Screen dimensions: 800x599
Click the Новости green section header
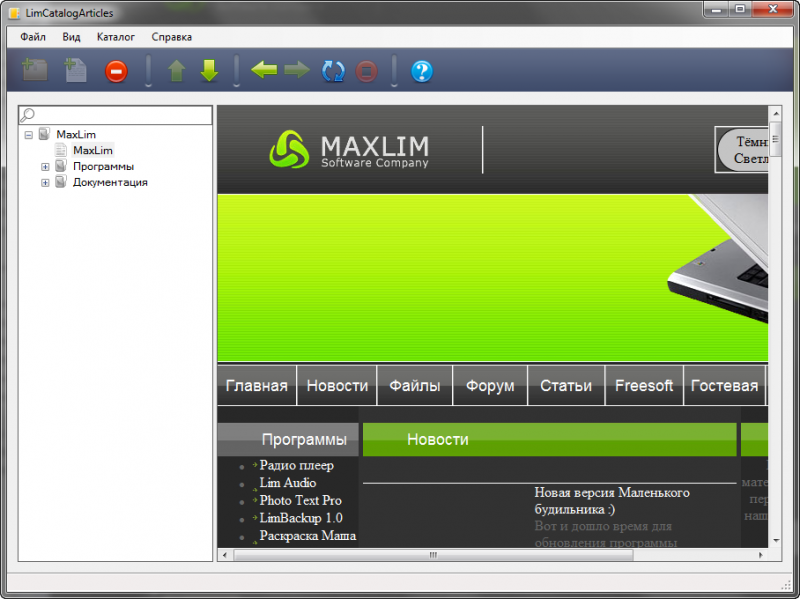point(549,439)
